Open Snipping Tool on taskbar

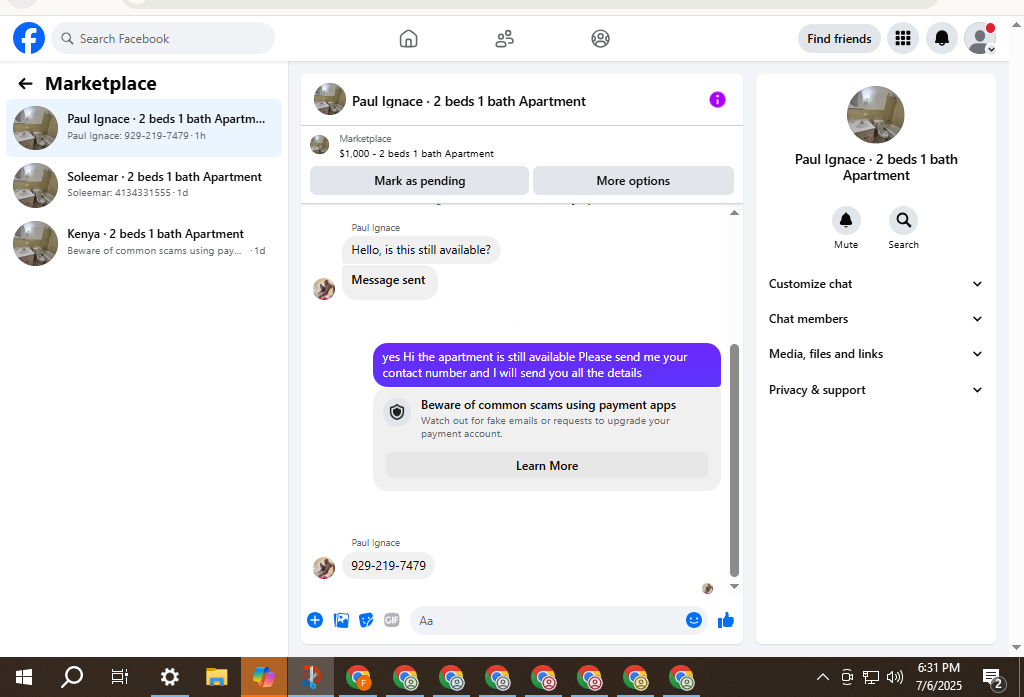coord(311,677)
